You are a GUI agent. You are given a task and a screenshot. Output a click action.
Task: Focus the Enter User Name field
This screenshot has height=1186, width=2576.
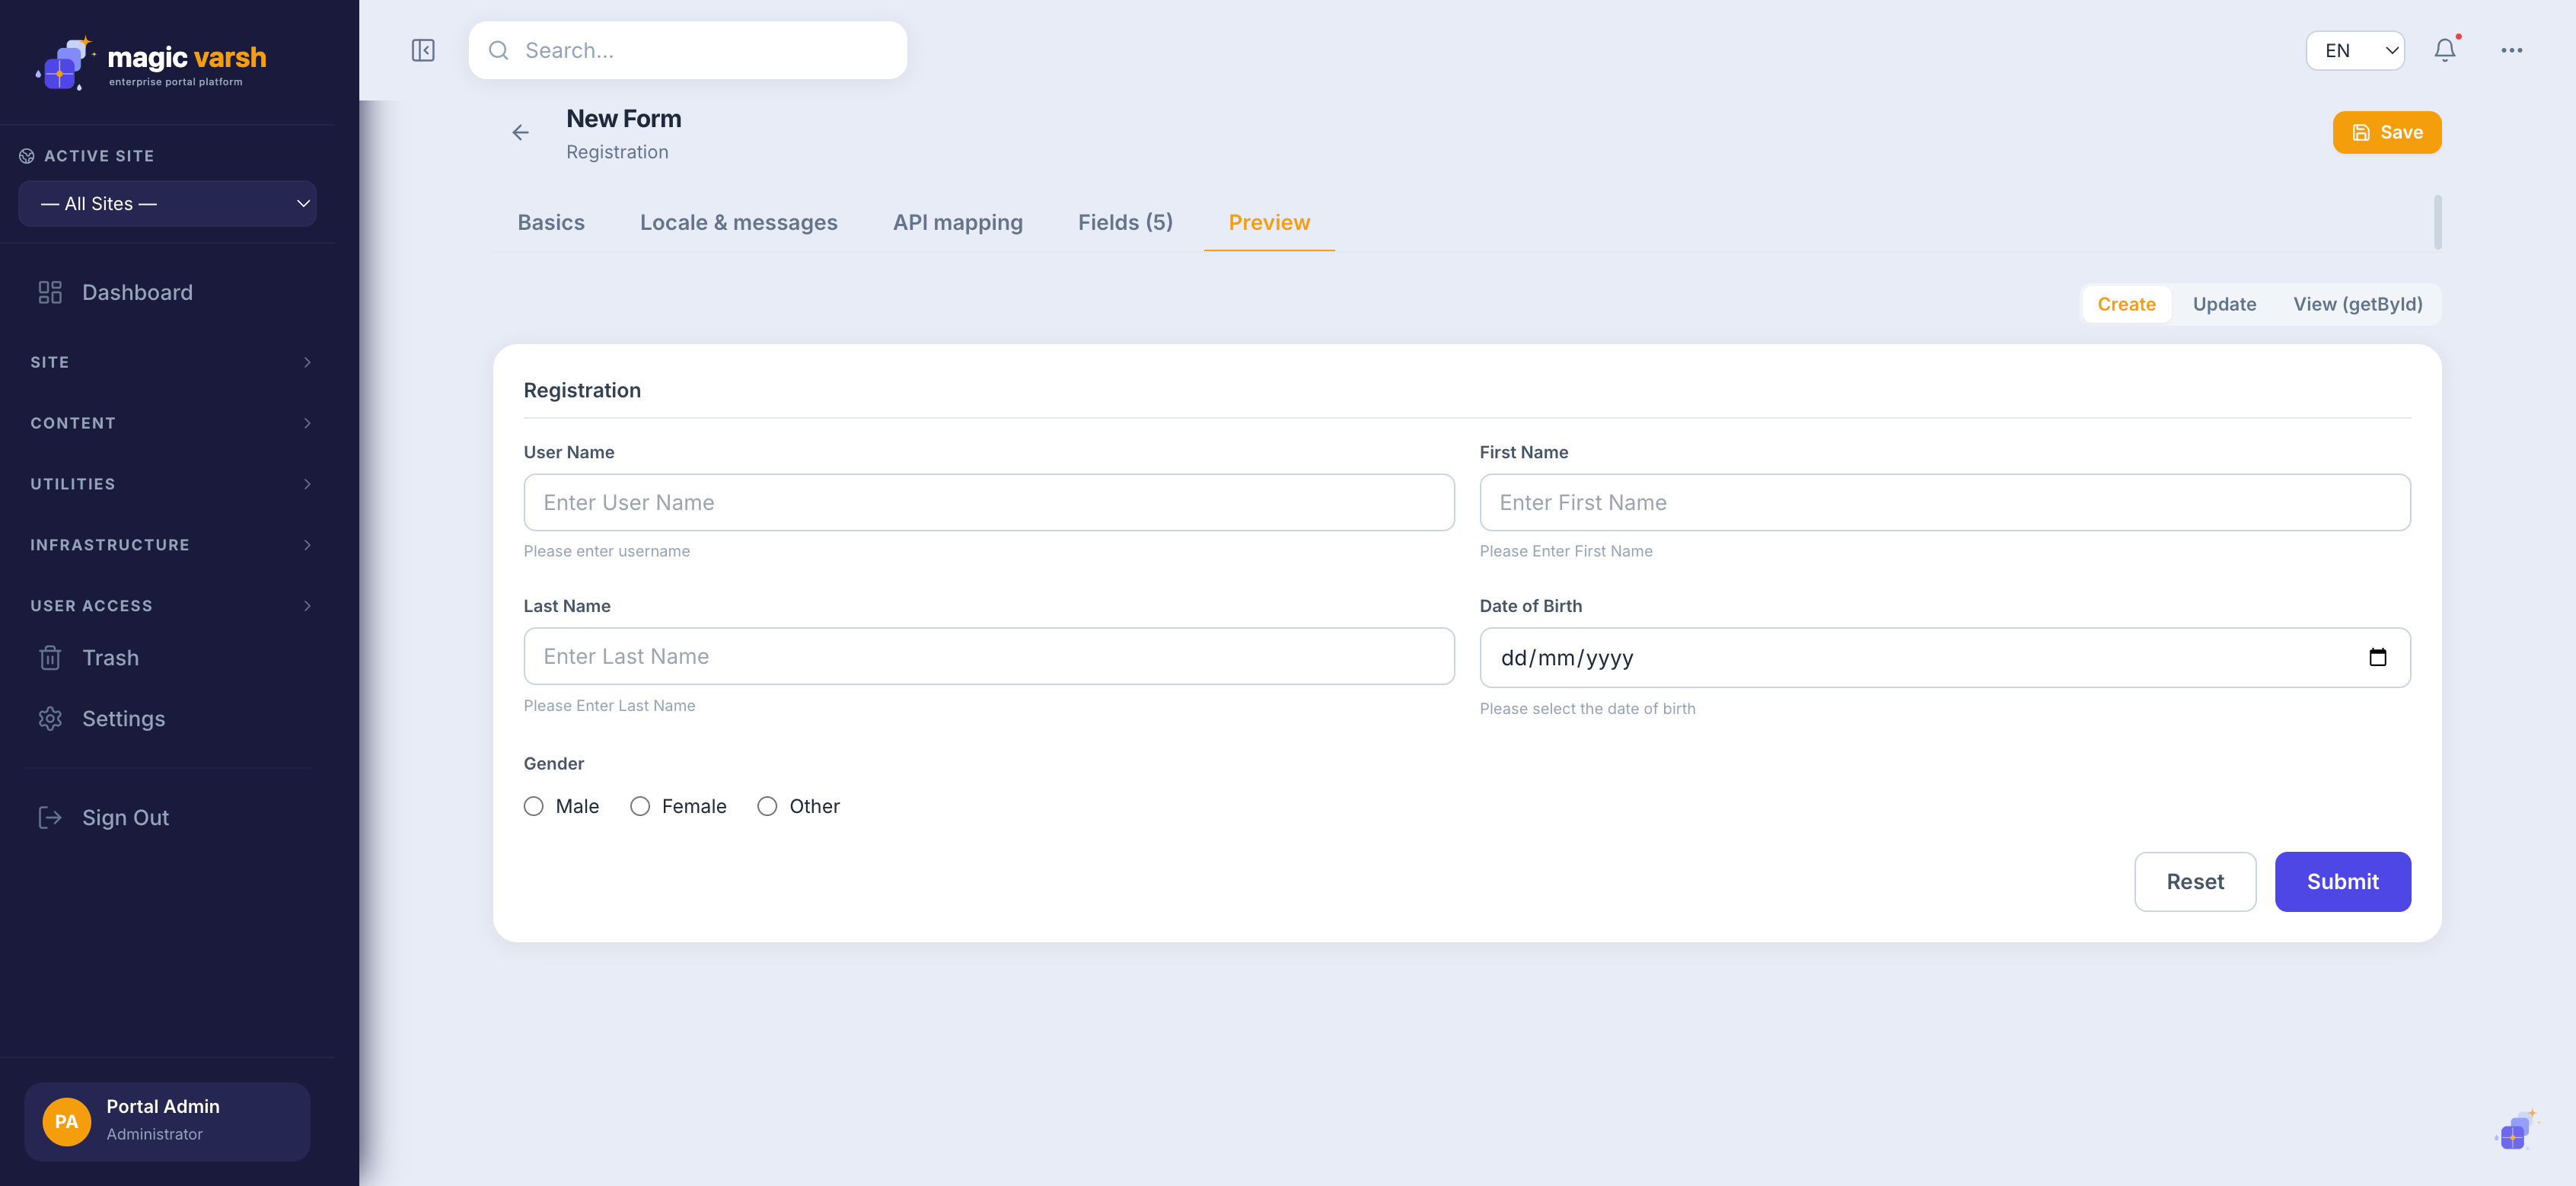(989, 502)
